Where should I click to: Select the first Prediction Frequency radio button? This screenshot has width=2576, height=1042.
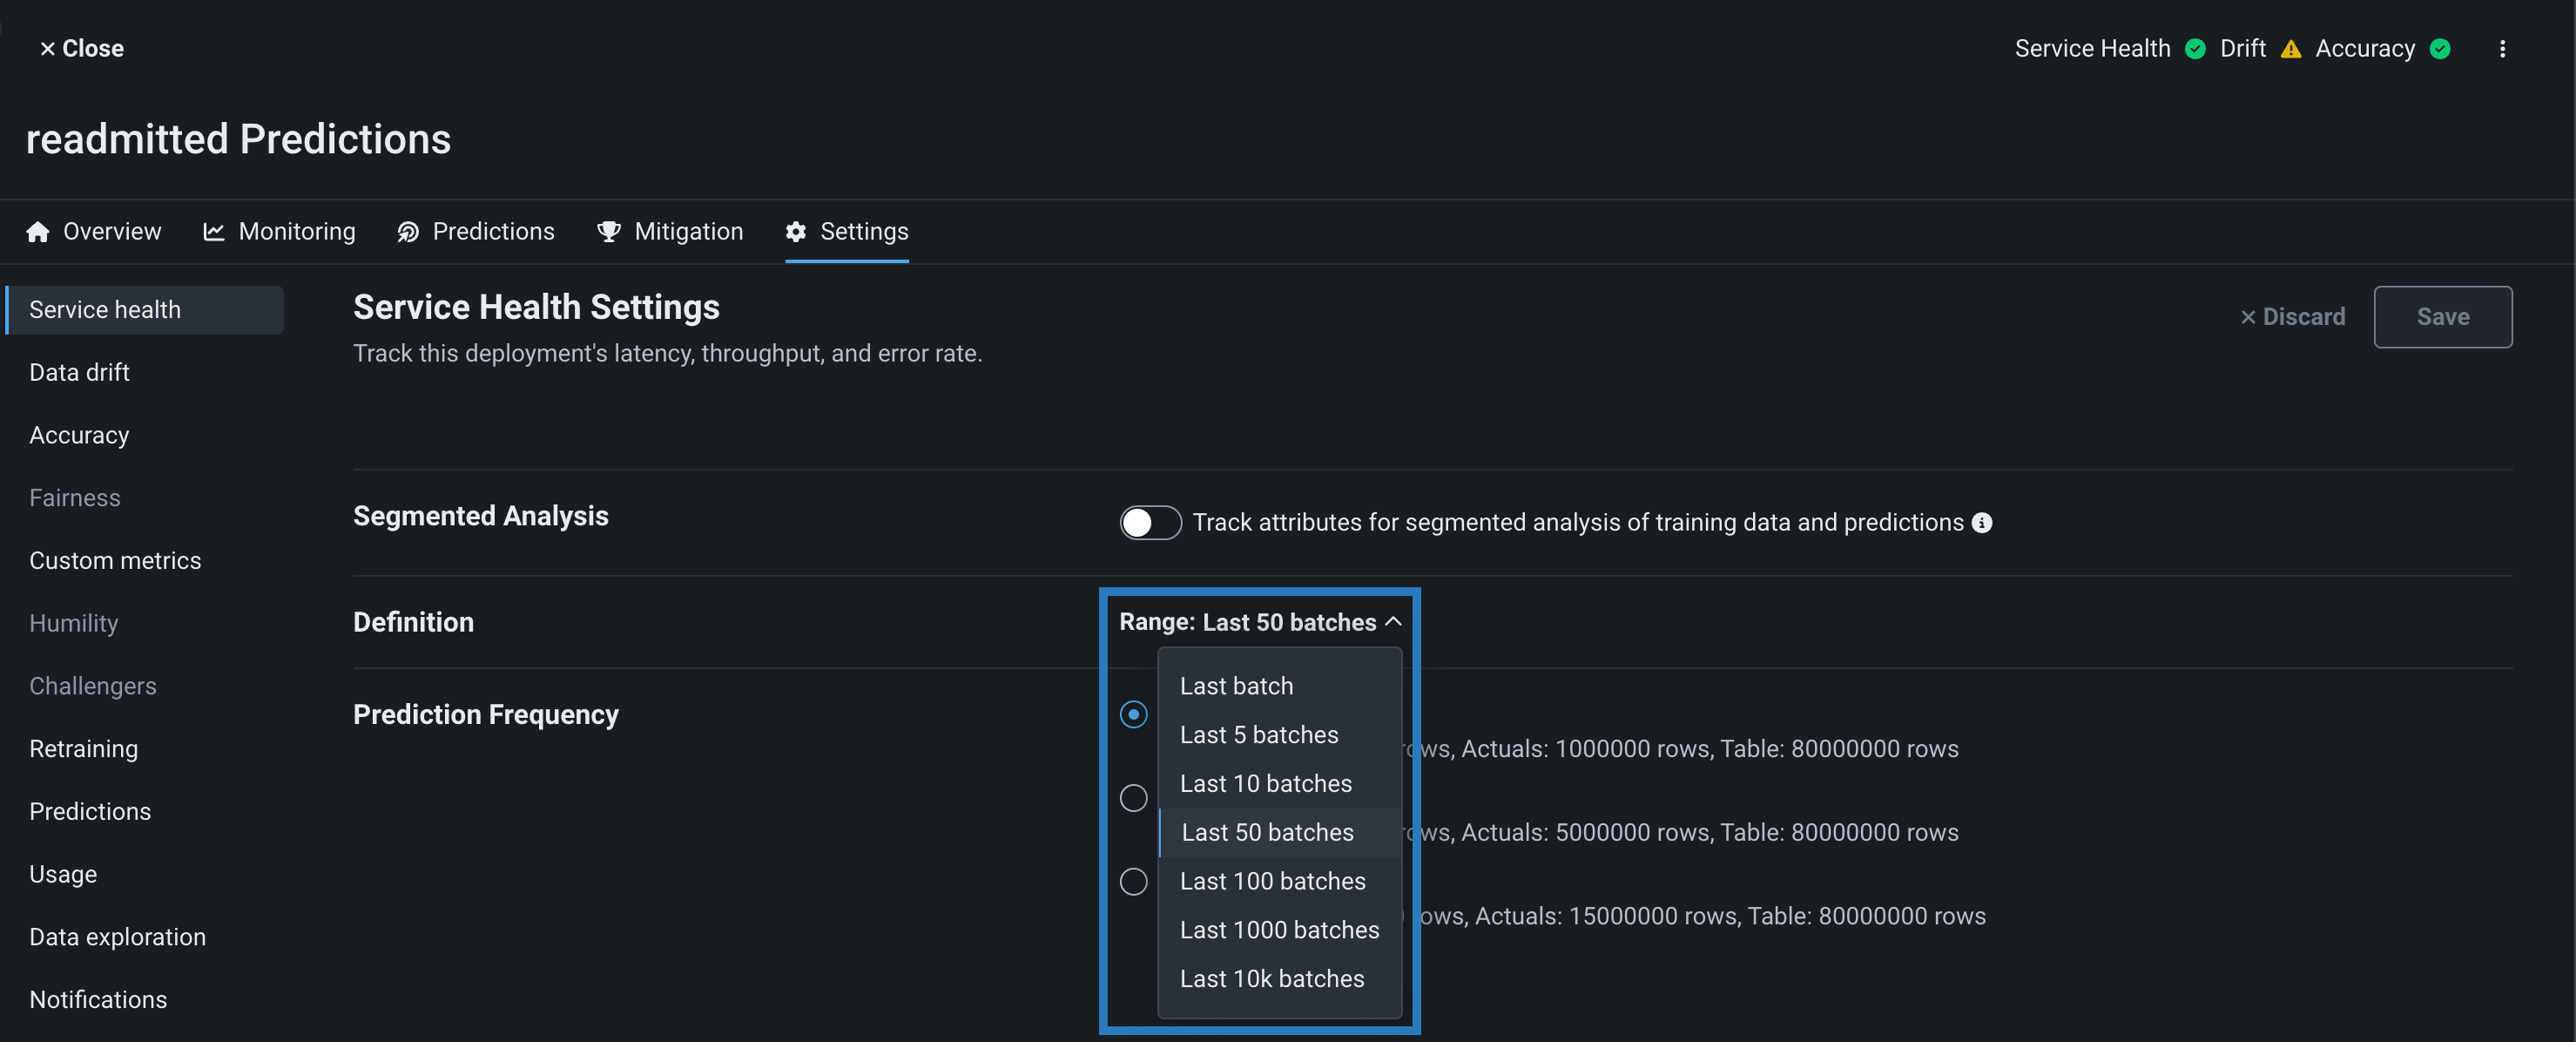[x=1133, y=714]
